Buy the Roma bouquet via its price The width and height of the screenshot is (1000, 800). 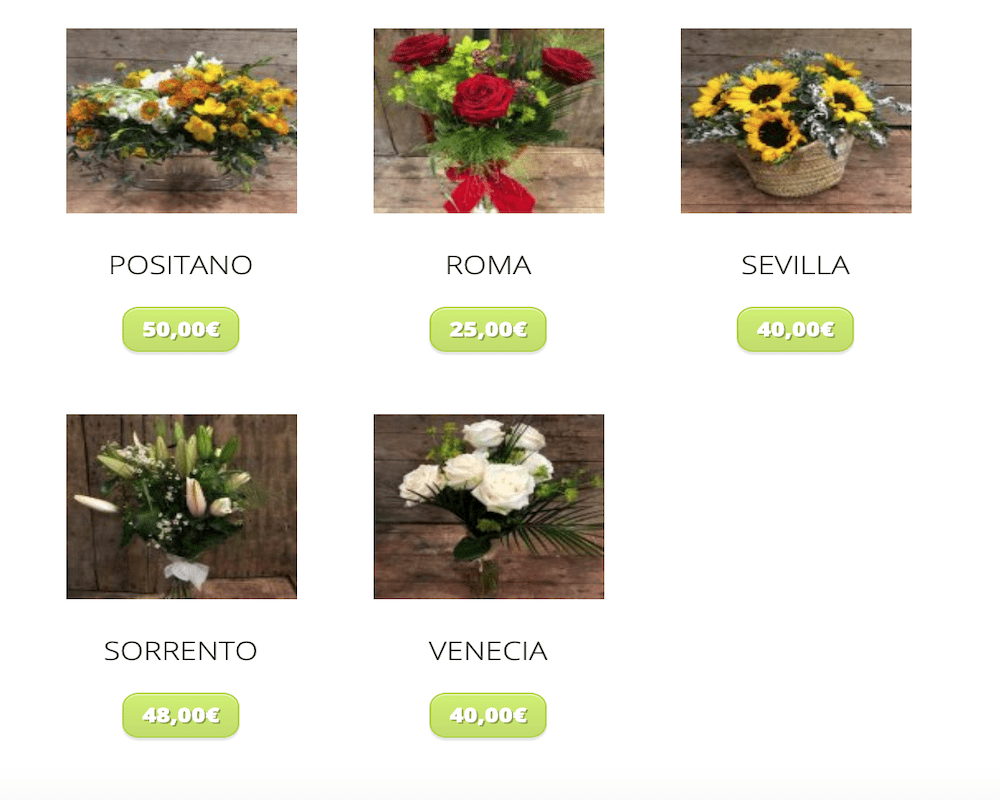tap(488, 329)
